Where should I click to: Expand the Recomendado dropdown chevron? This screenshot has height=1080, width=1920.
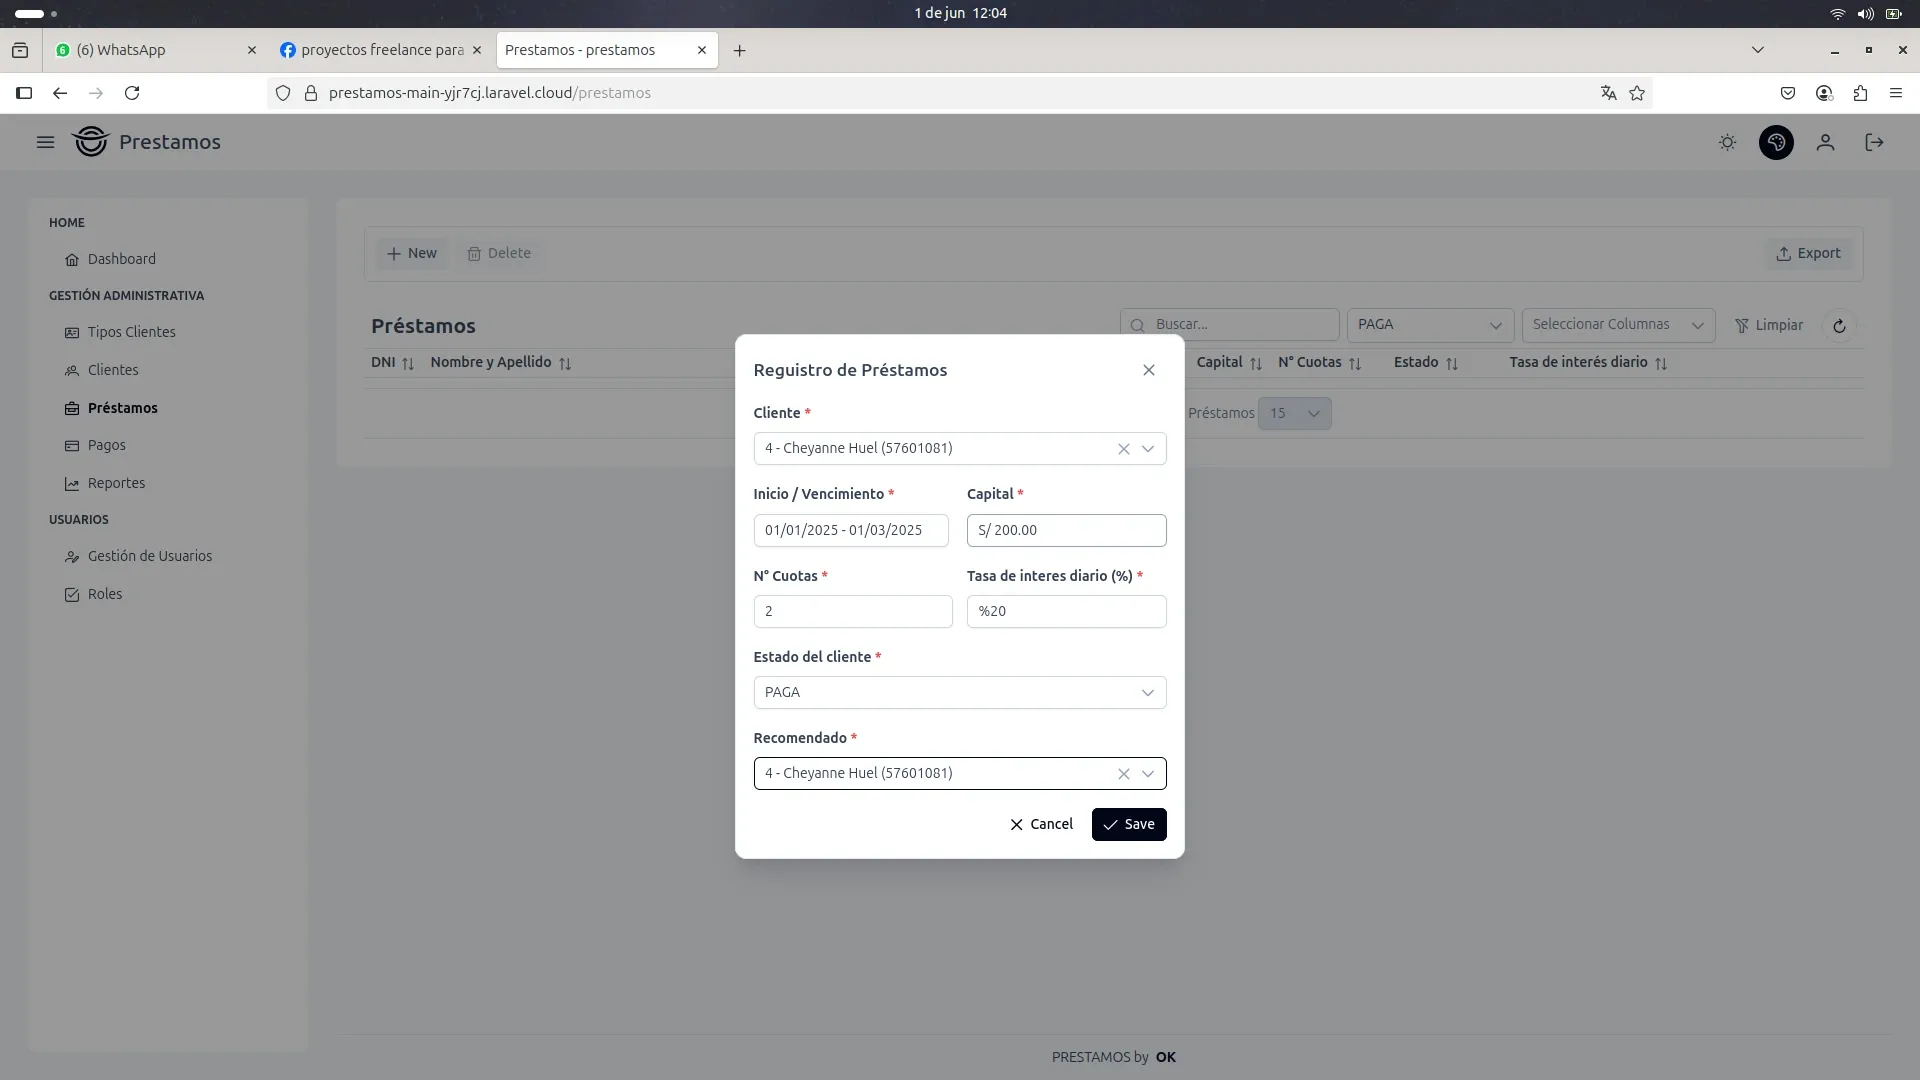tap(1148, 774)
